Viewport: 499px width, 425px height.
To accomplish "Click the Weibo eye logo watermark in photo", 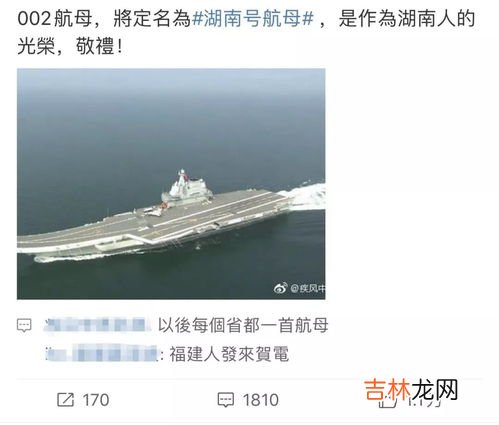I will (x=280, y=288).
